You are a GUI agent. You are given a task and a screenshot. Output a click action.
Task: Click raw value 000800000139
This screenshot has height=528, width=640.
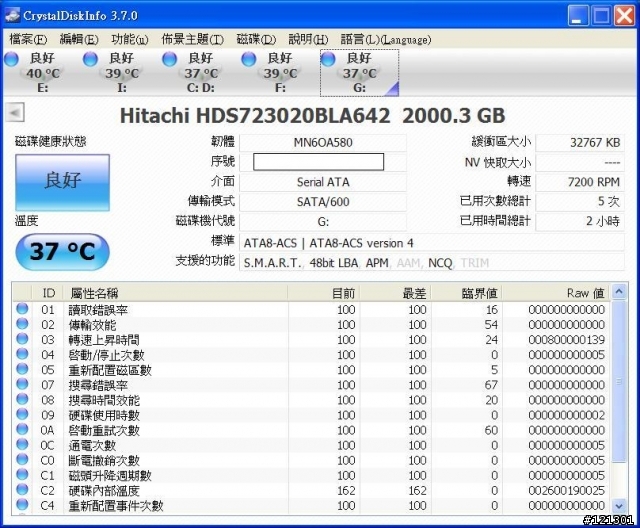click(x=567, y=340)
